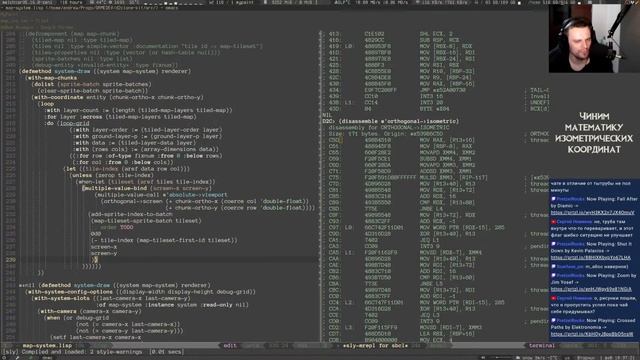
Task: Click the map-system.lisp buffer name in mode line
Action: 47,346
